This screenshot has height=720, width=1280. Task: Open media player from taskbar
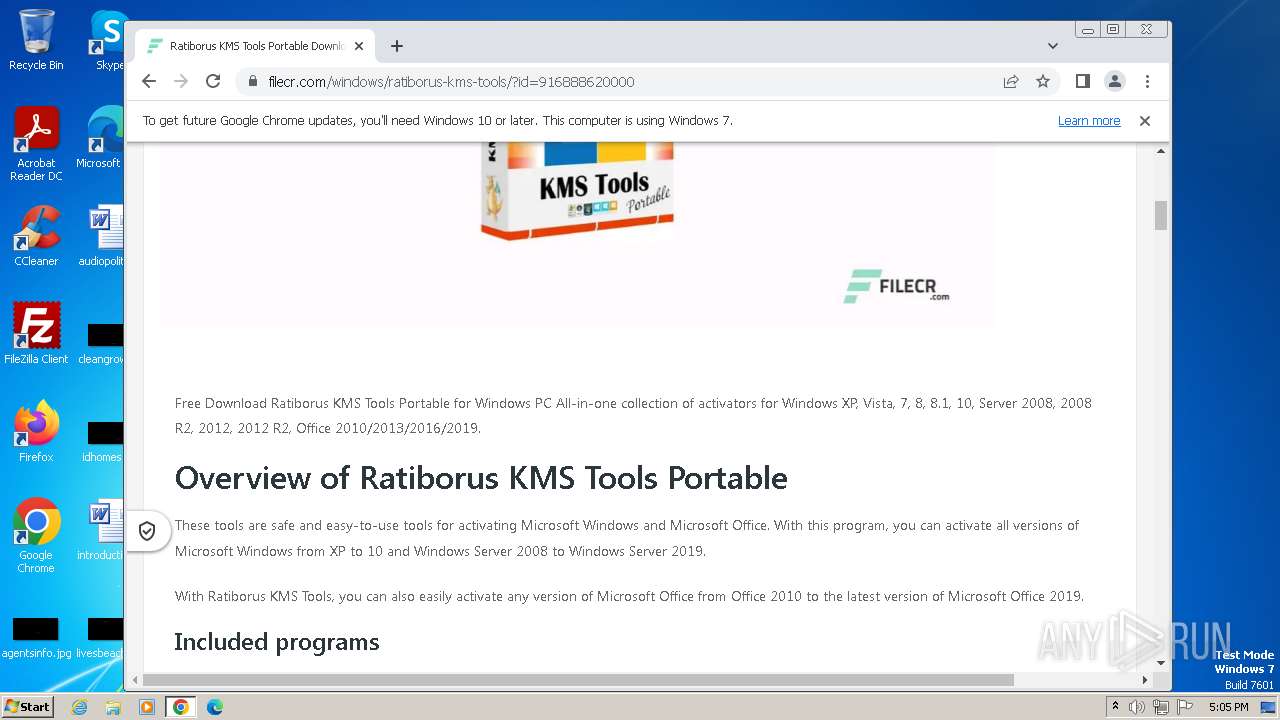[147, 707]
